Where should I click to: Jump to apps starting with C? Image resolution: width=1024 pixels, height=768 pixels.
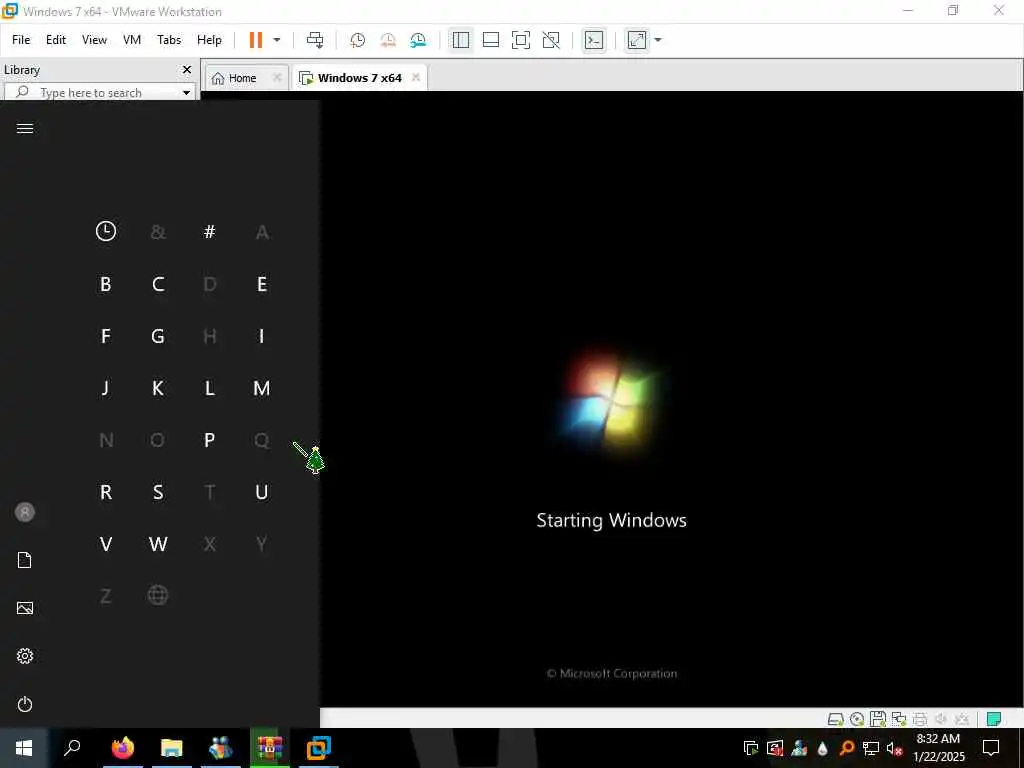tap(158, 284)
